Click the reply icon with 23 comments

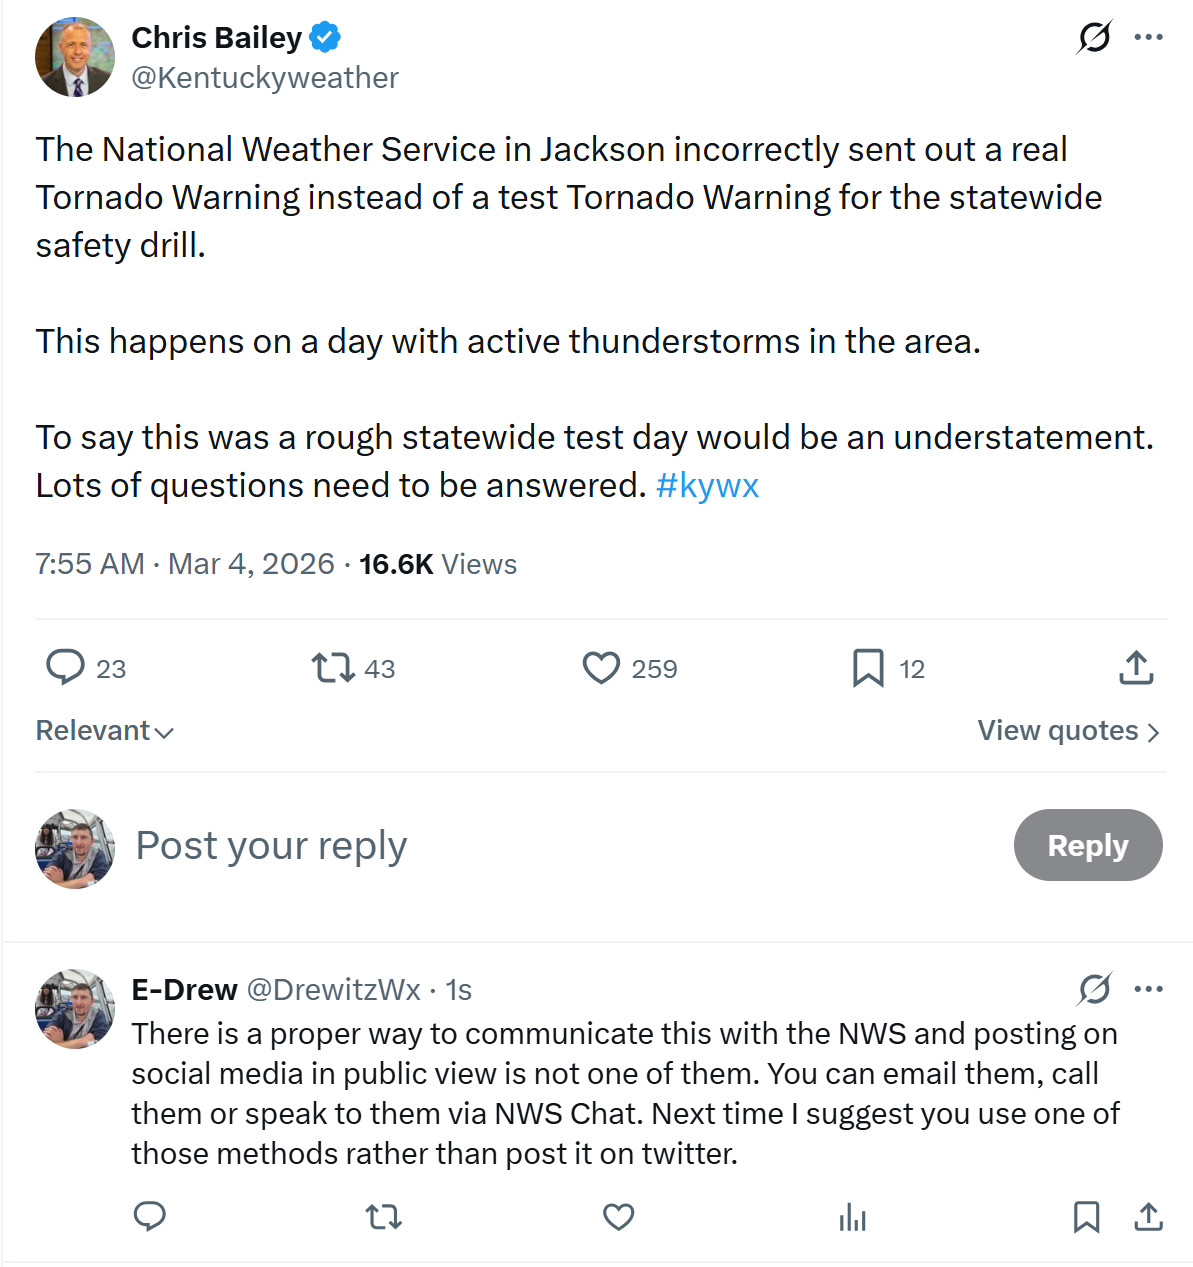(x=66, y=667)
